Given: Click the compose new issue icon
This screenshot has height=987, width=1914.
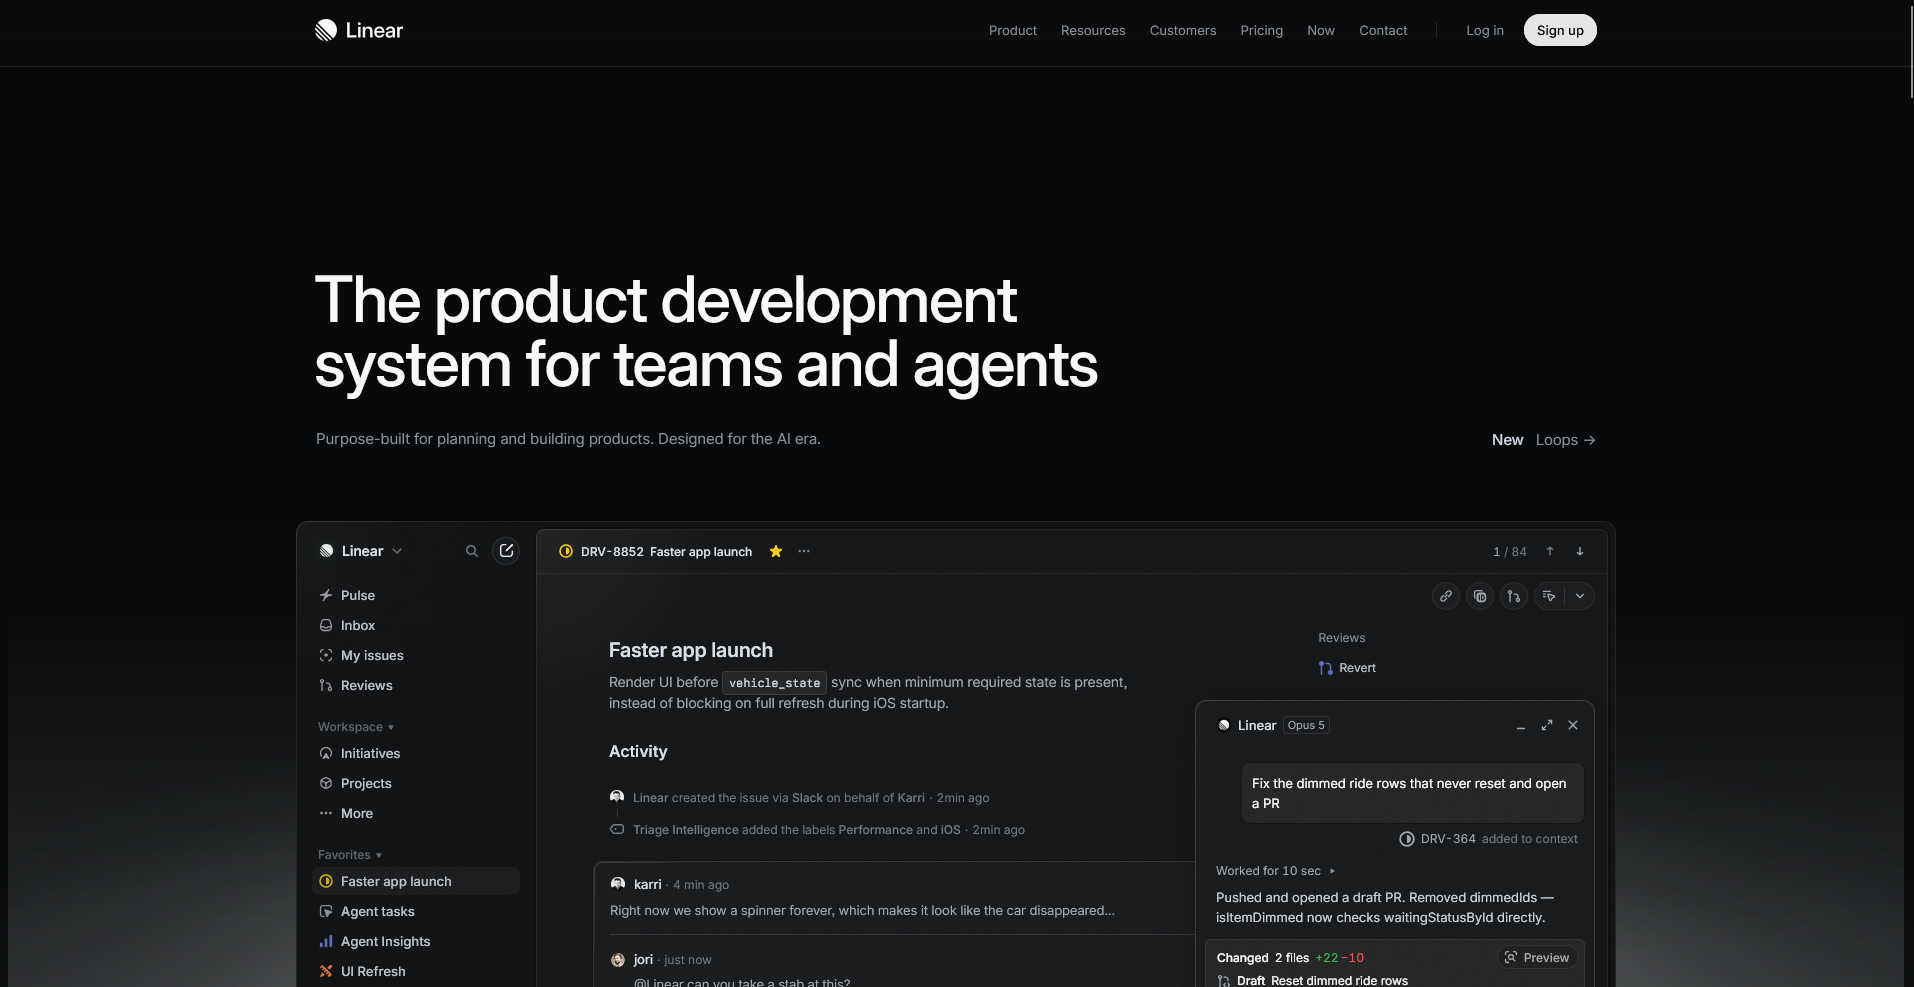Looking at the screenshot, I should pyautogui.click(x=506, y=551).
